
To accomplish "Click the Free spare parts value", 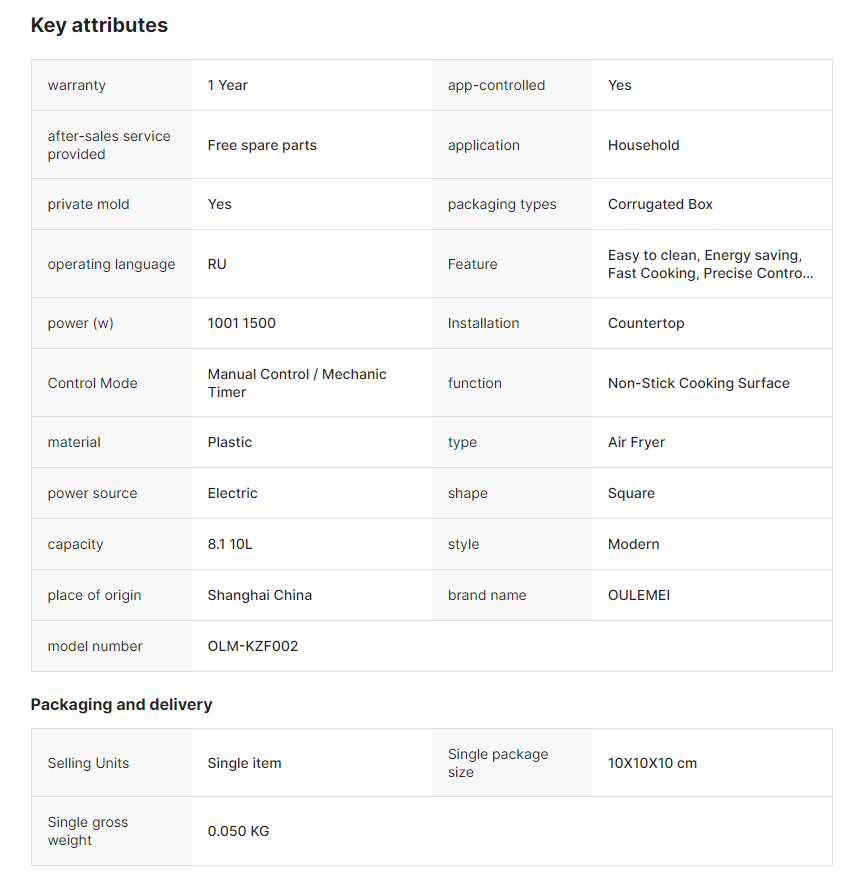I will tap(262, 145).
